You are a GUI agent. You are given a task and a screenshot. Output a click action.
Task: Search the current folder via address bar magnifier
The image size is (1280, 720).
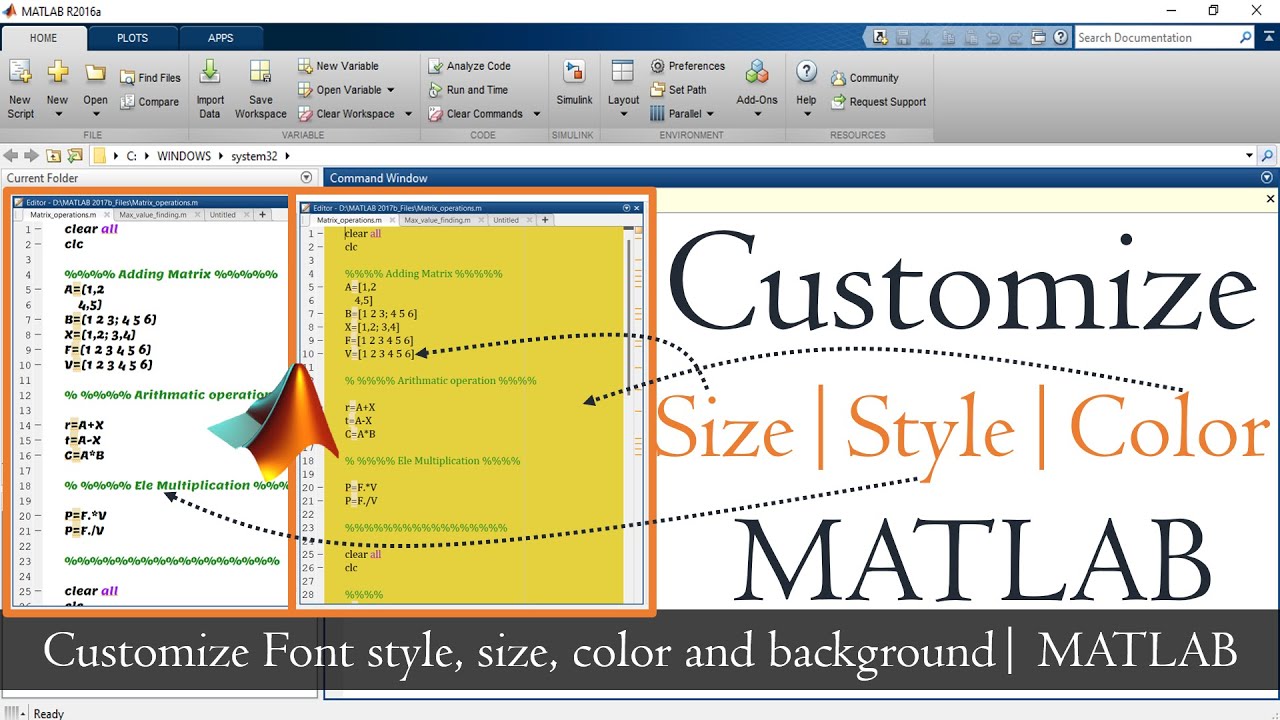point(1268,156)
